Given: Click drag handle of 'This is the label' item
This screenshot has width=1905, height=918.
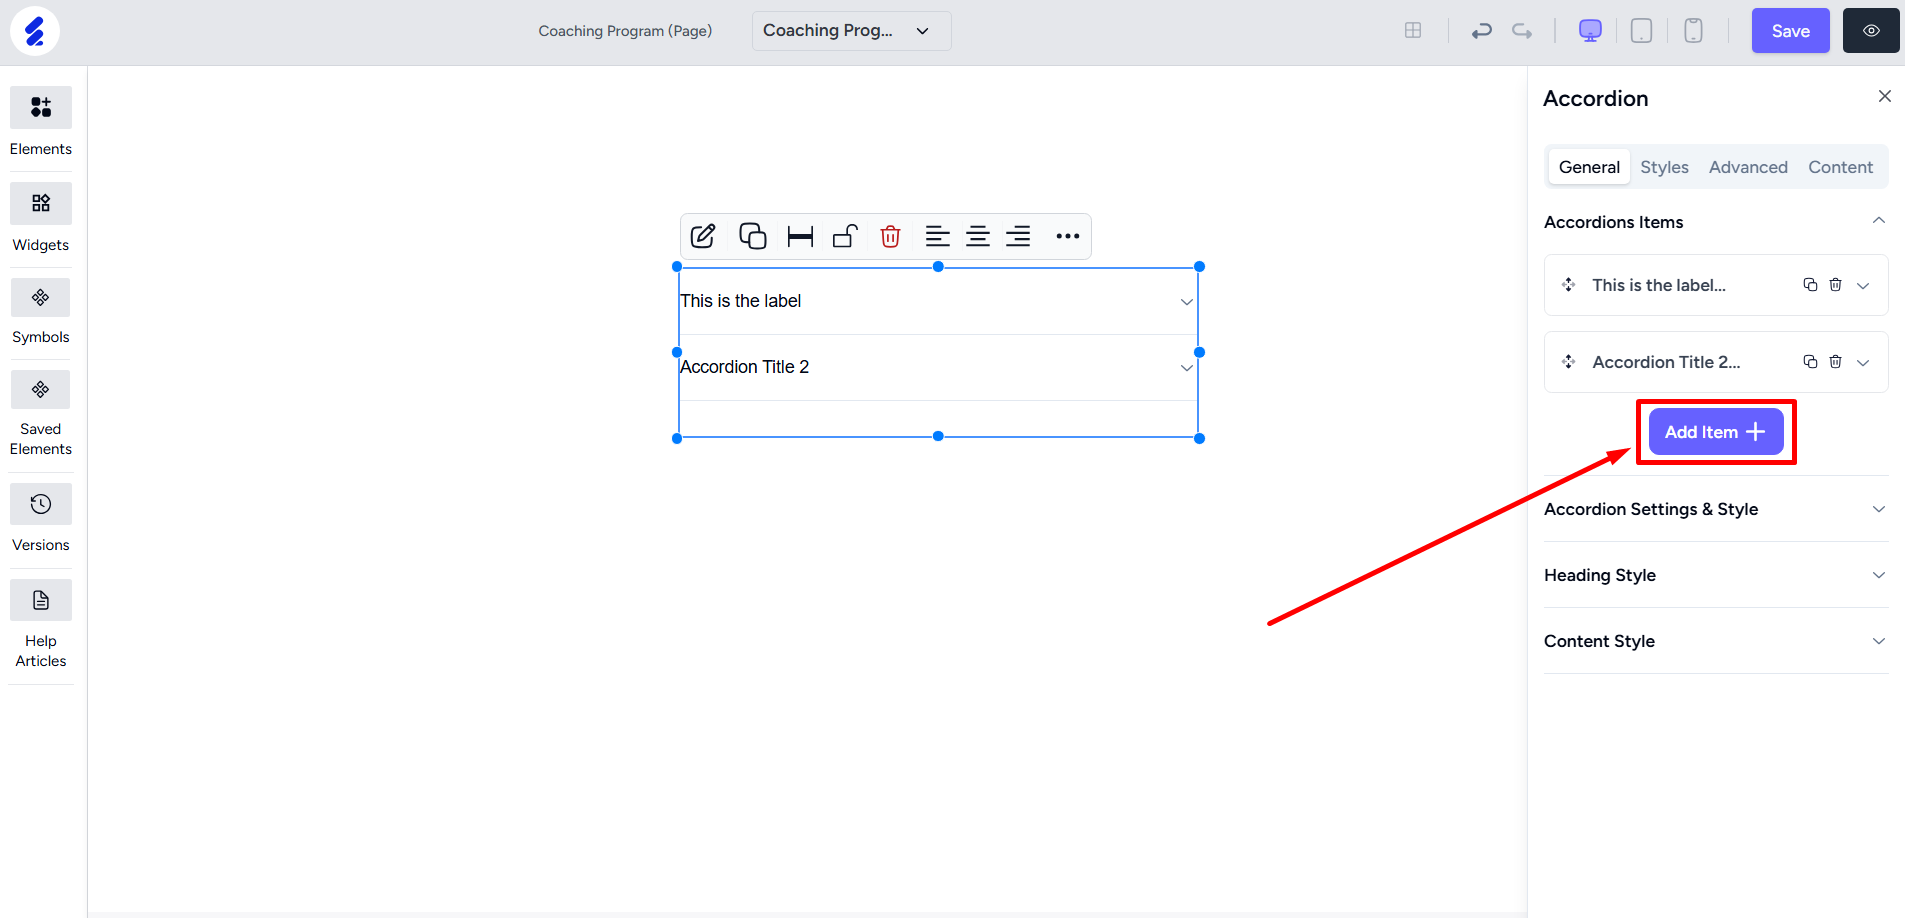Looking at the screenshot, I should [x=1569, y=285].
